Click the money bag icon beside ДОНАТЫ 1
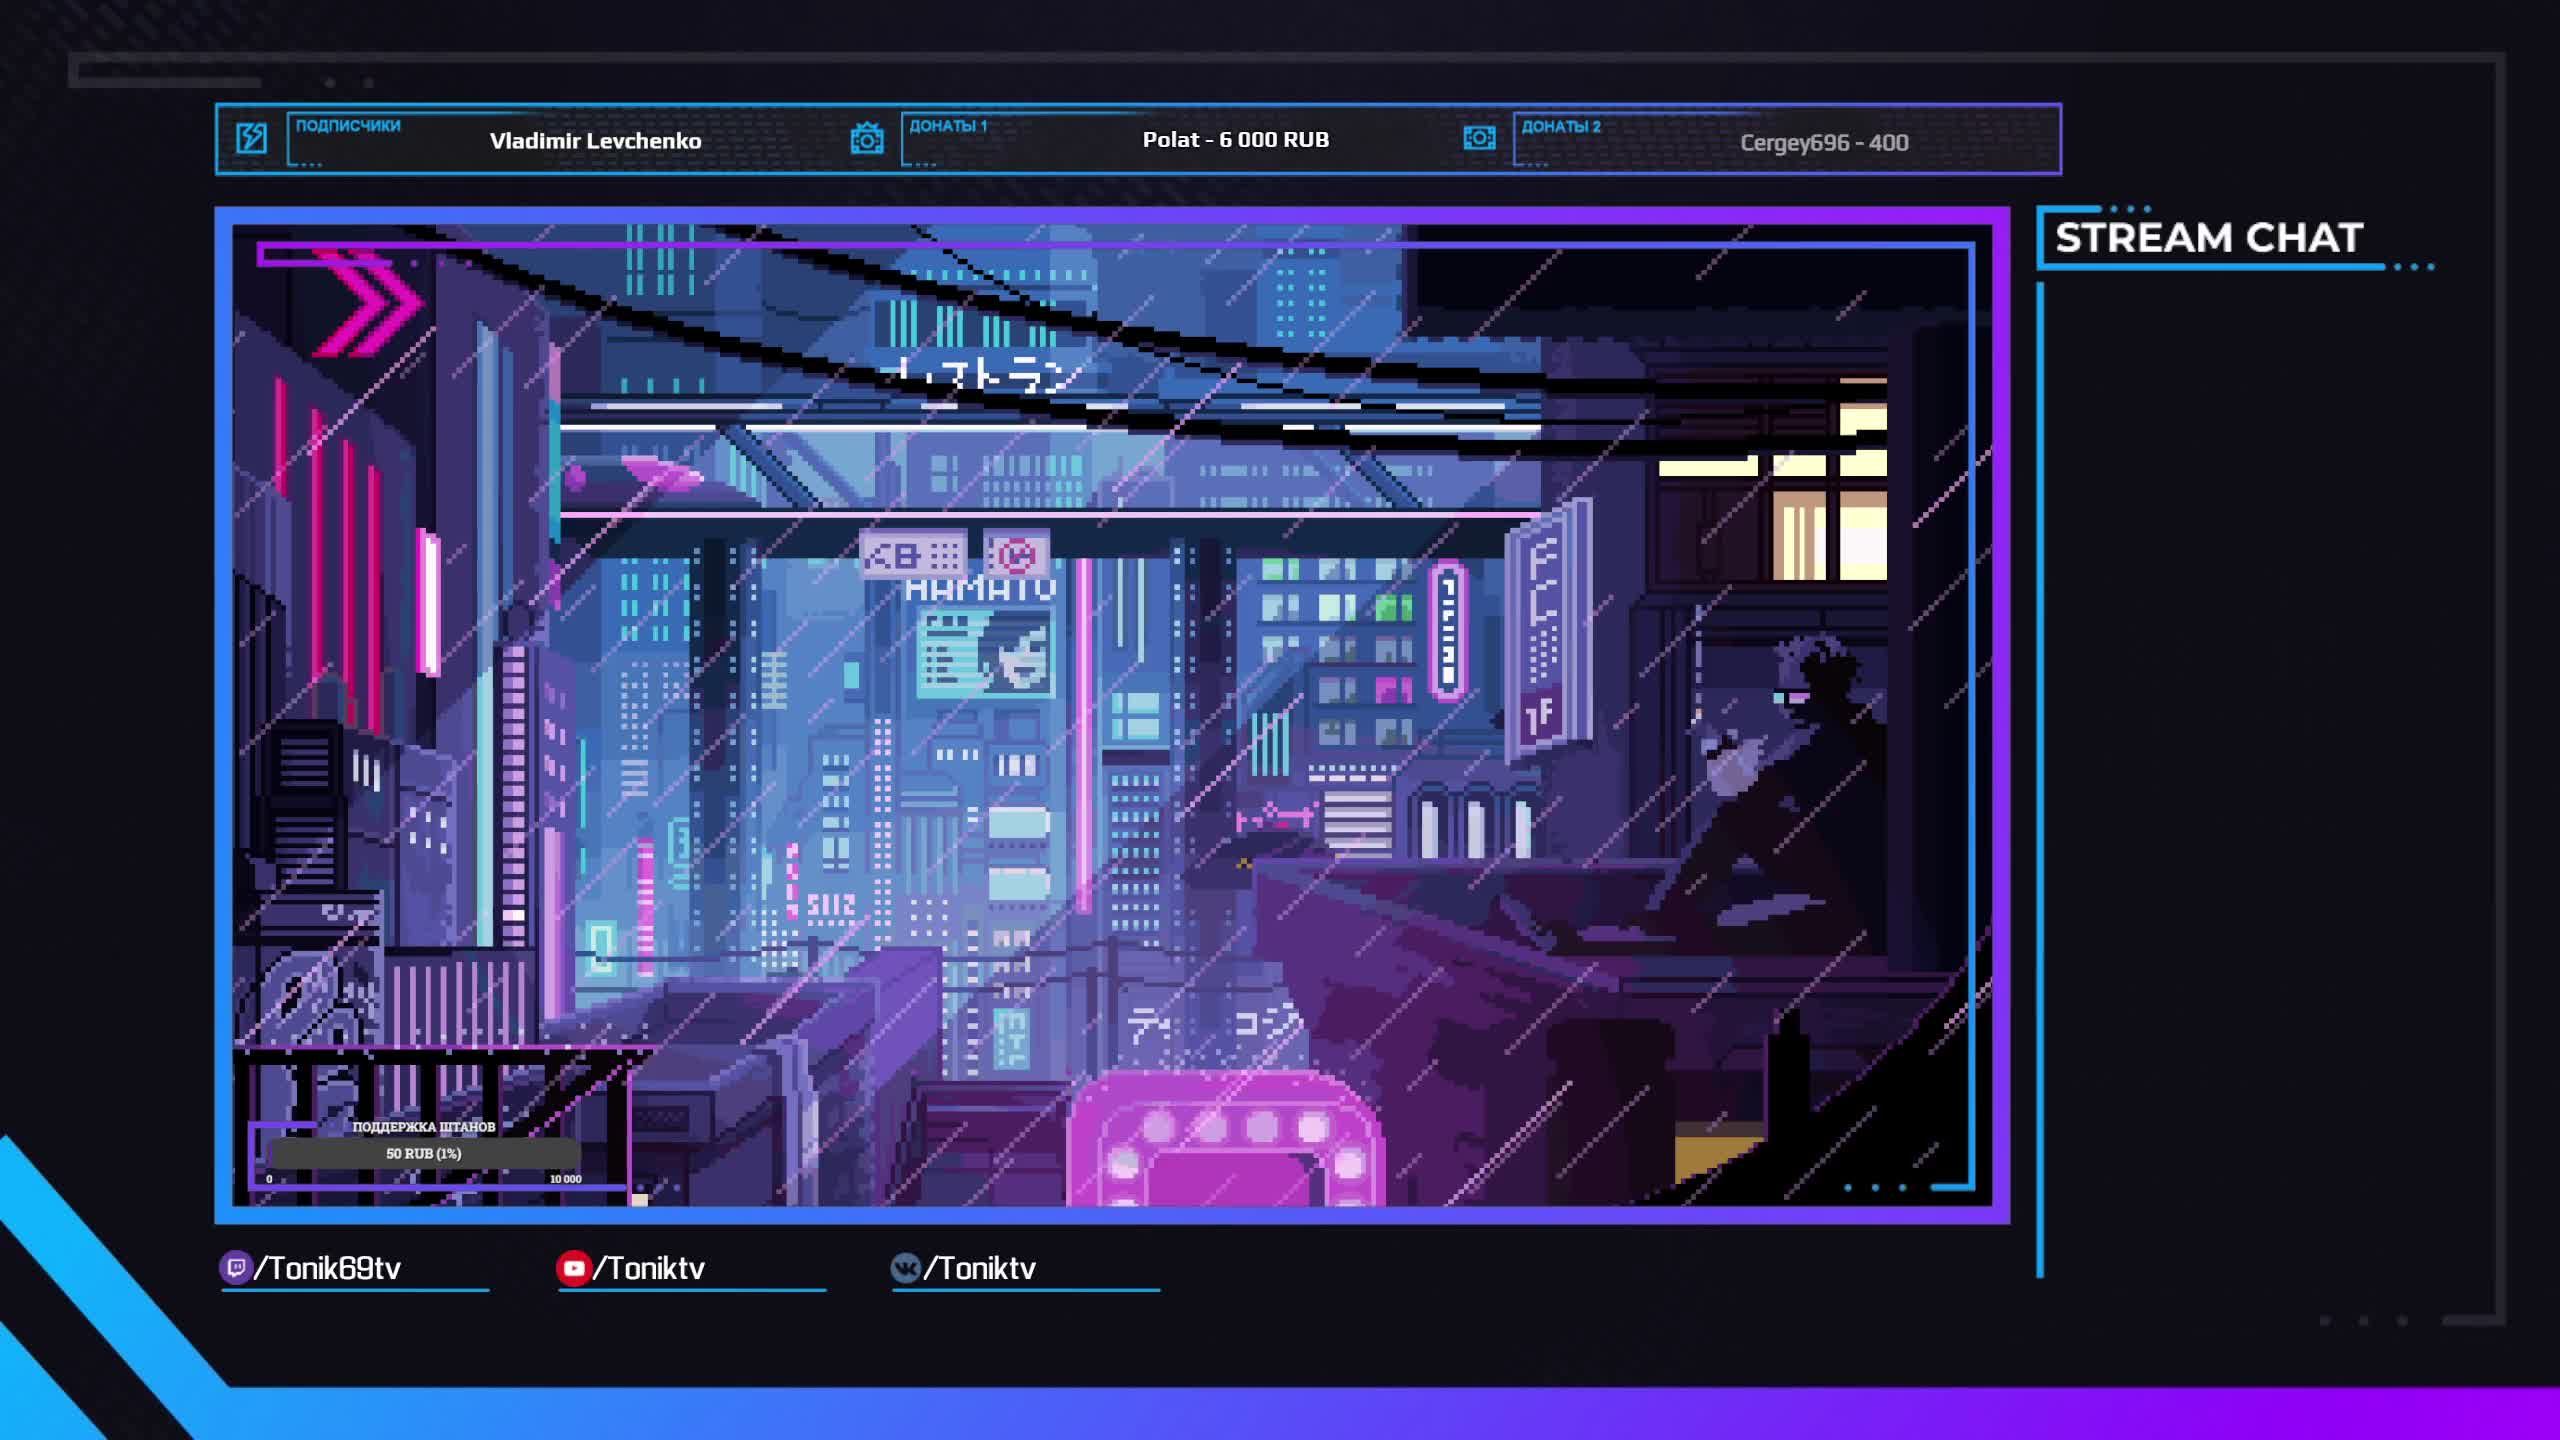 pos(867,139)
